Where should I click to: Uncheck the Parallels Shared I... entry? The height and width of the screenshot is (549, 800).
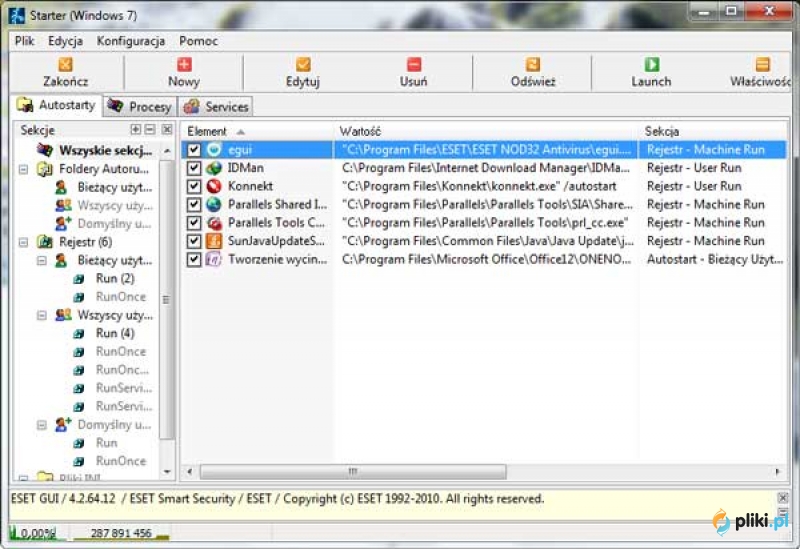coord(194,205)
